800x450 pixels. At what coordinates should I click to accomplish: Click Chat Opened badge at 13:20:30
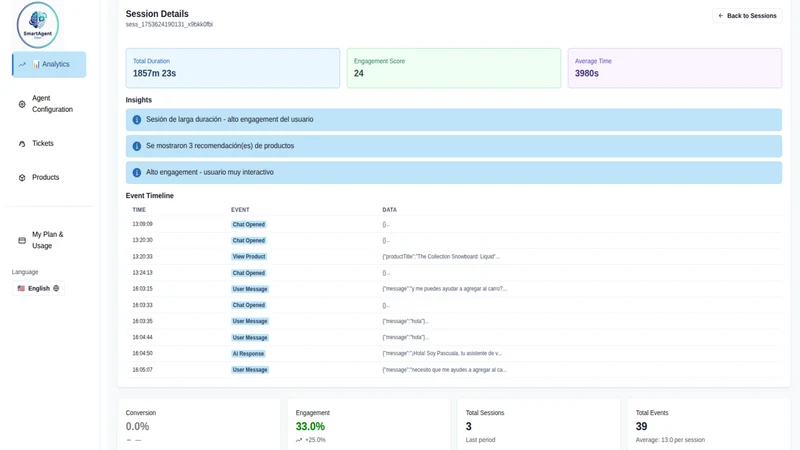coord(248,240)
